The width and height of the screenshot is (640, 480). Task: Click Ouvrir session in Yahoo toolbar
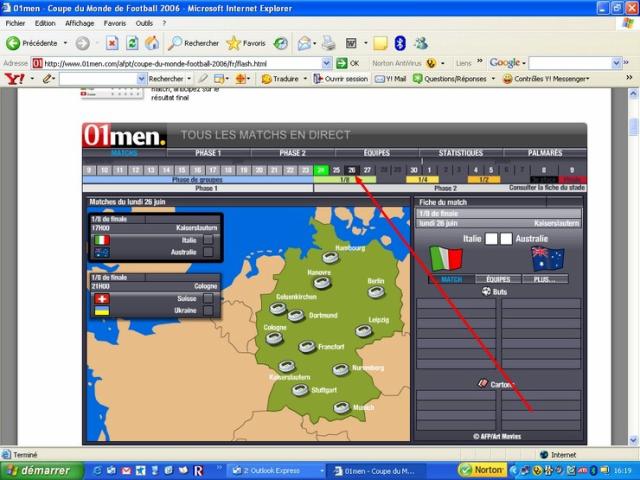(340, 79)
